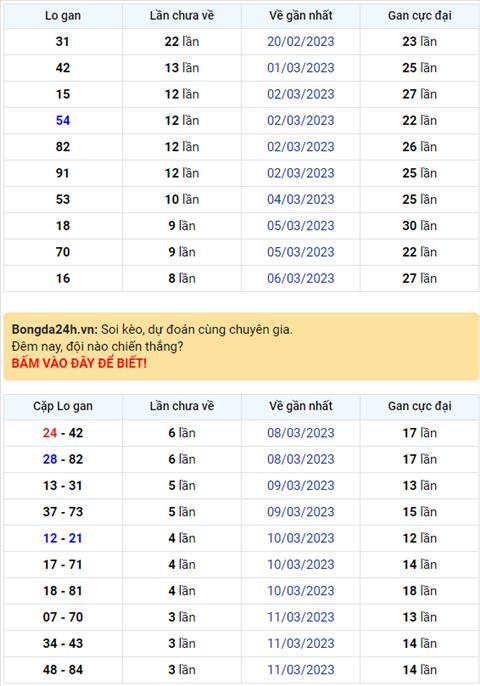Click '10 lần' in row 53

(x=182, y=199)
